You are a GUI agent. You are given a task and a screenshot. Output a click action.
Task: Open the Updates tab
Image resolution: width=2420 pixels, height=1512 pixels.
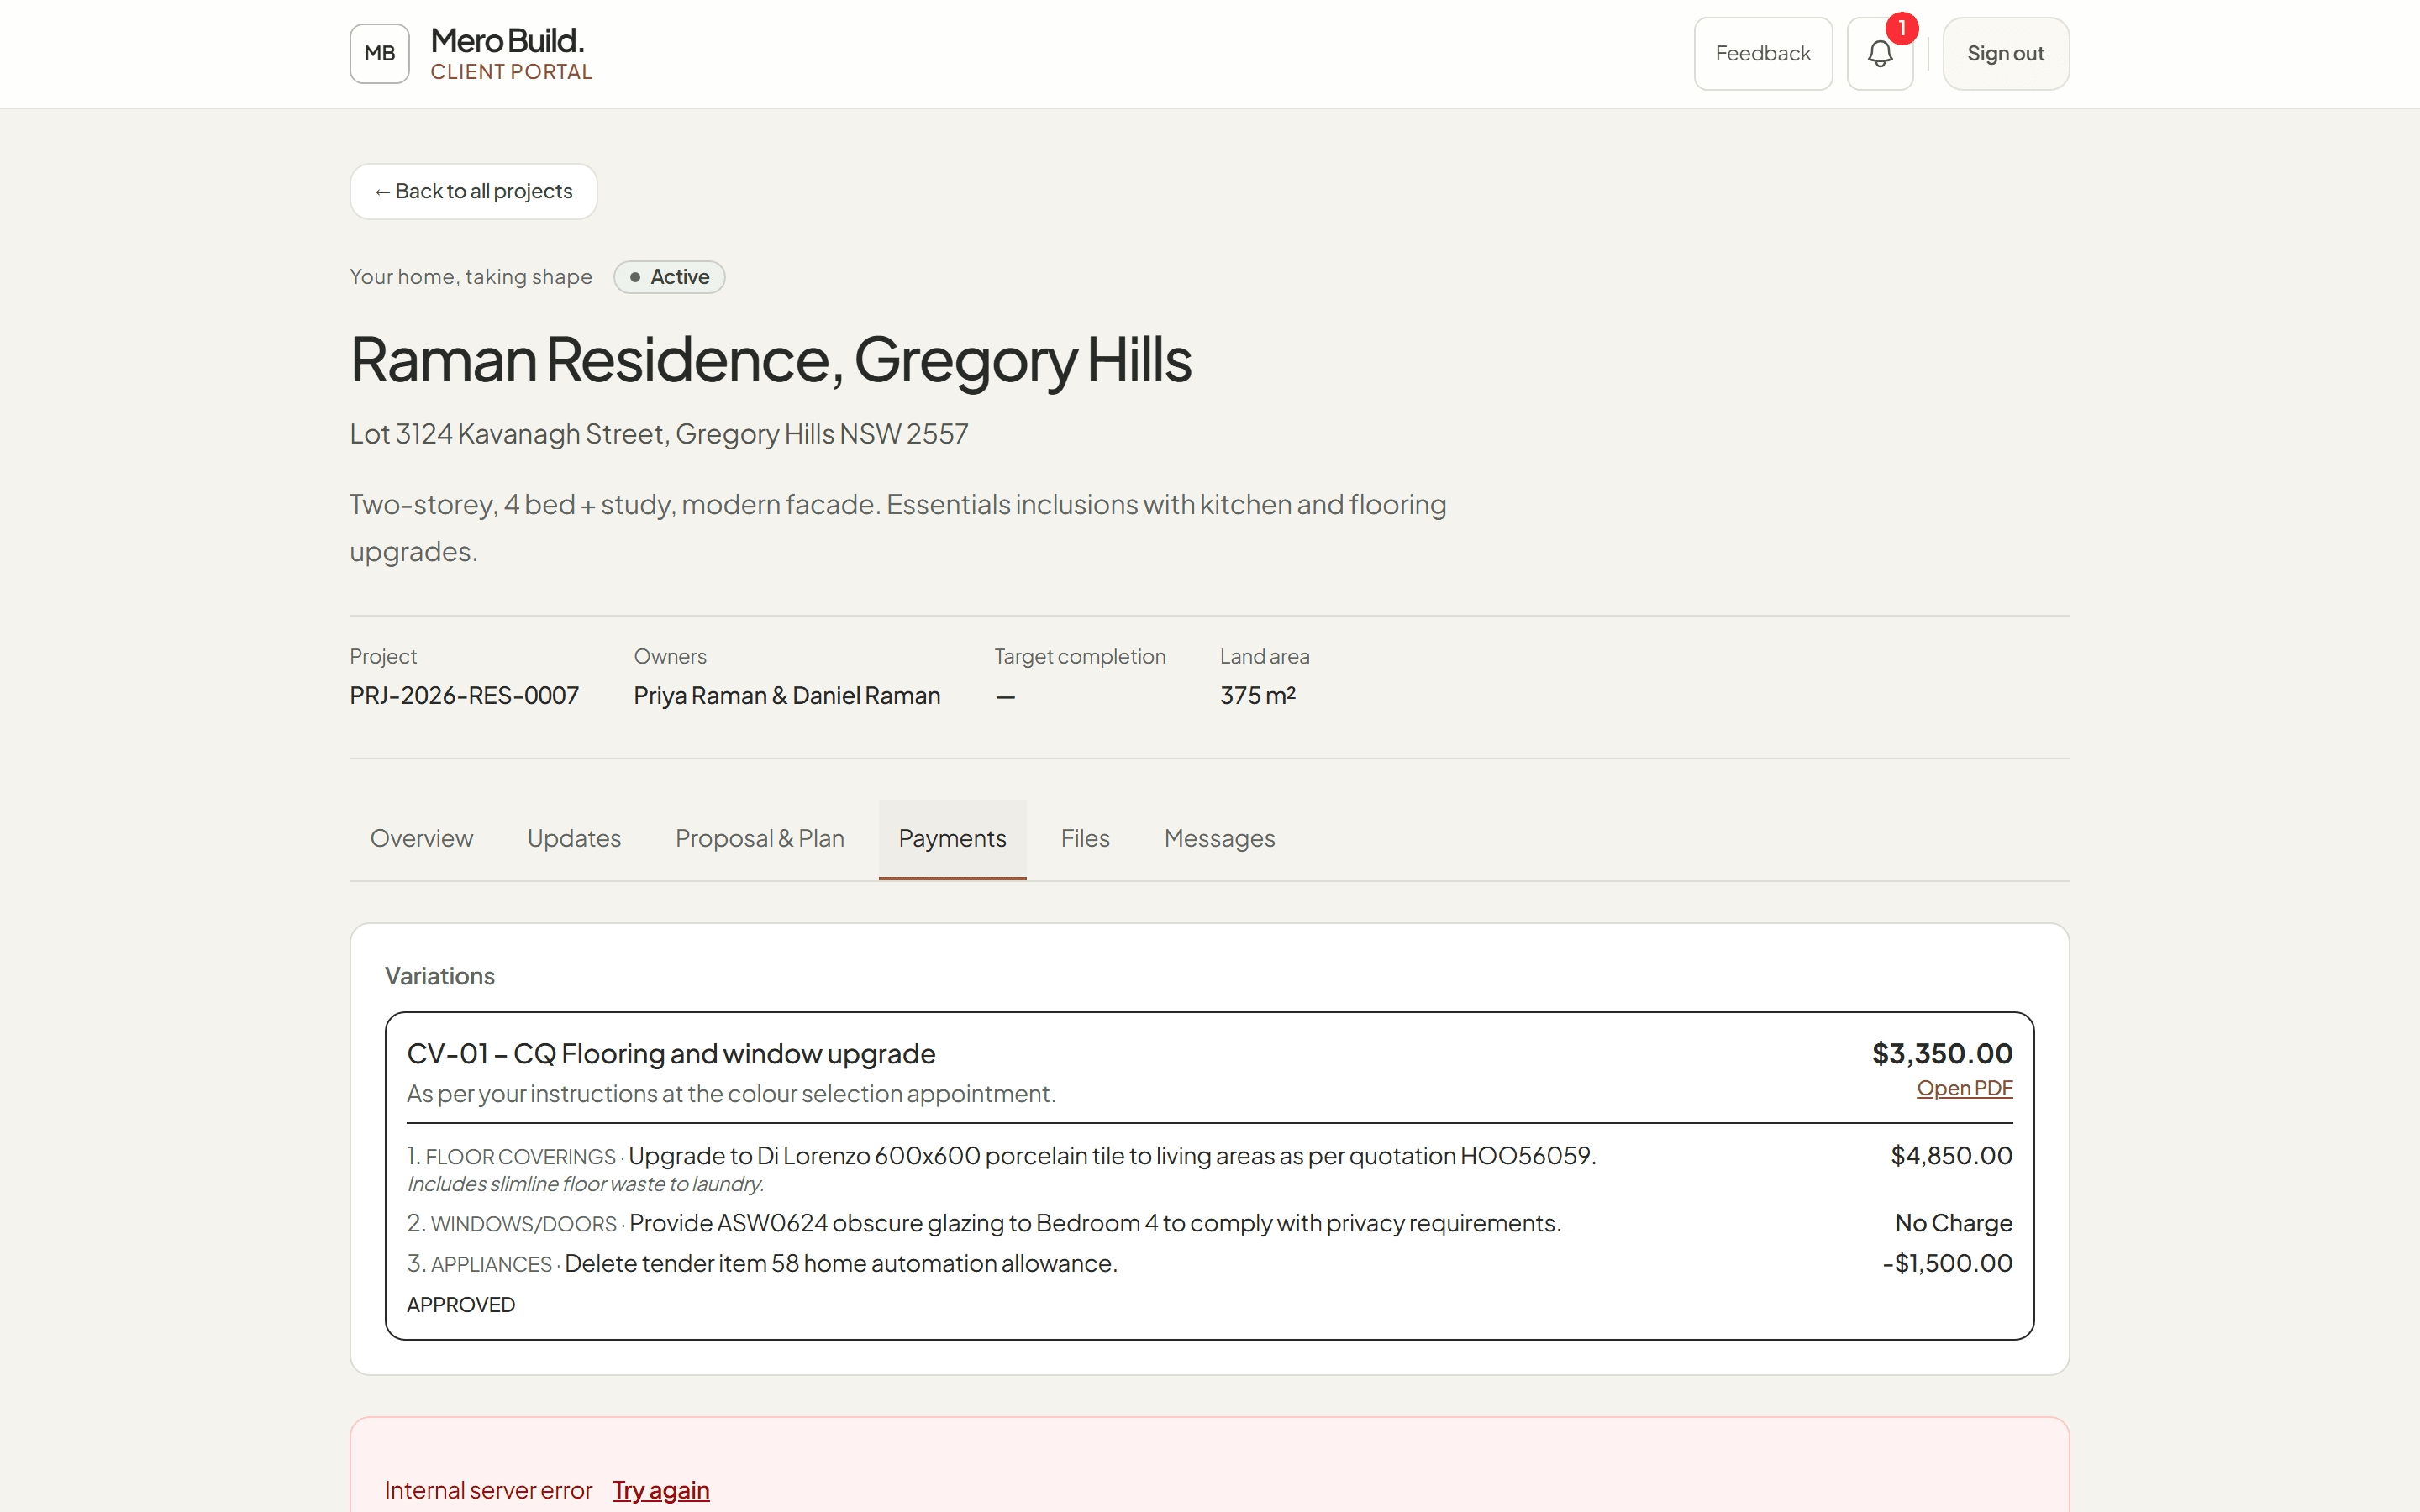[x=574, y=838]
